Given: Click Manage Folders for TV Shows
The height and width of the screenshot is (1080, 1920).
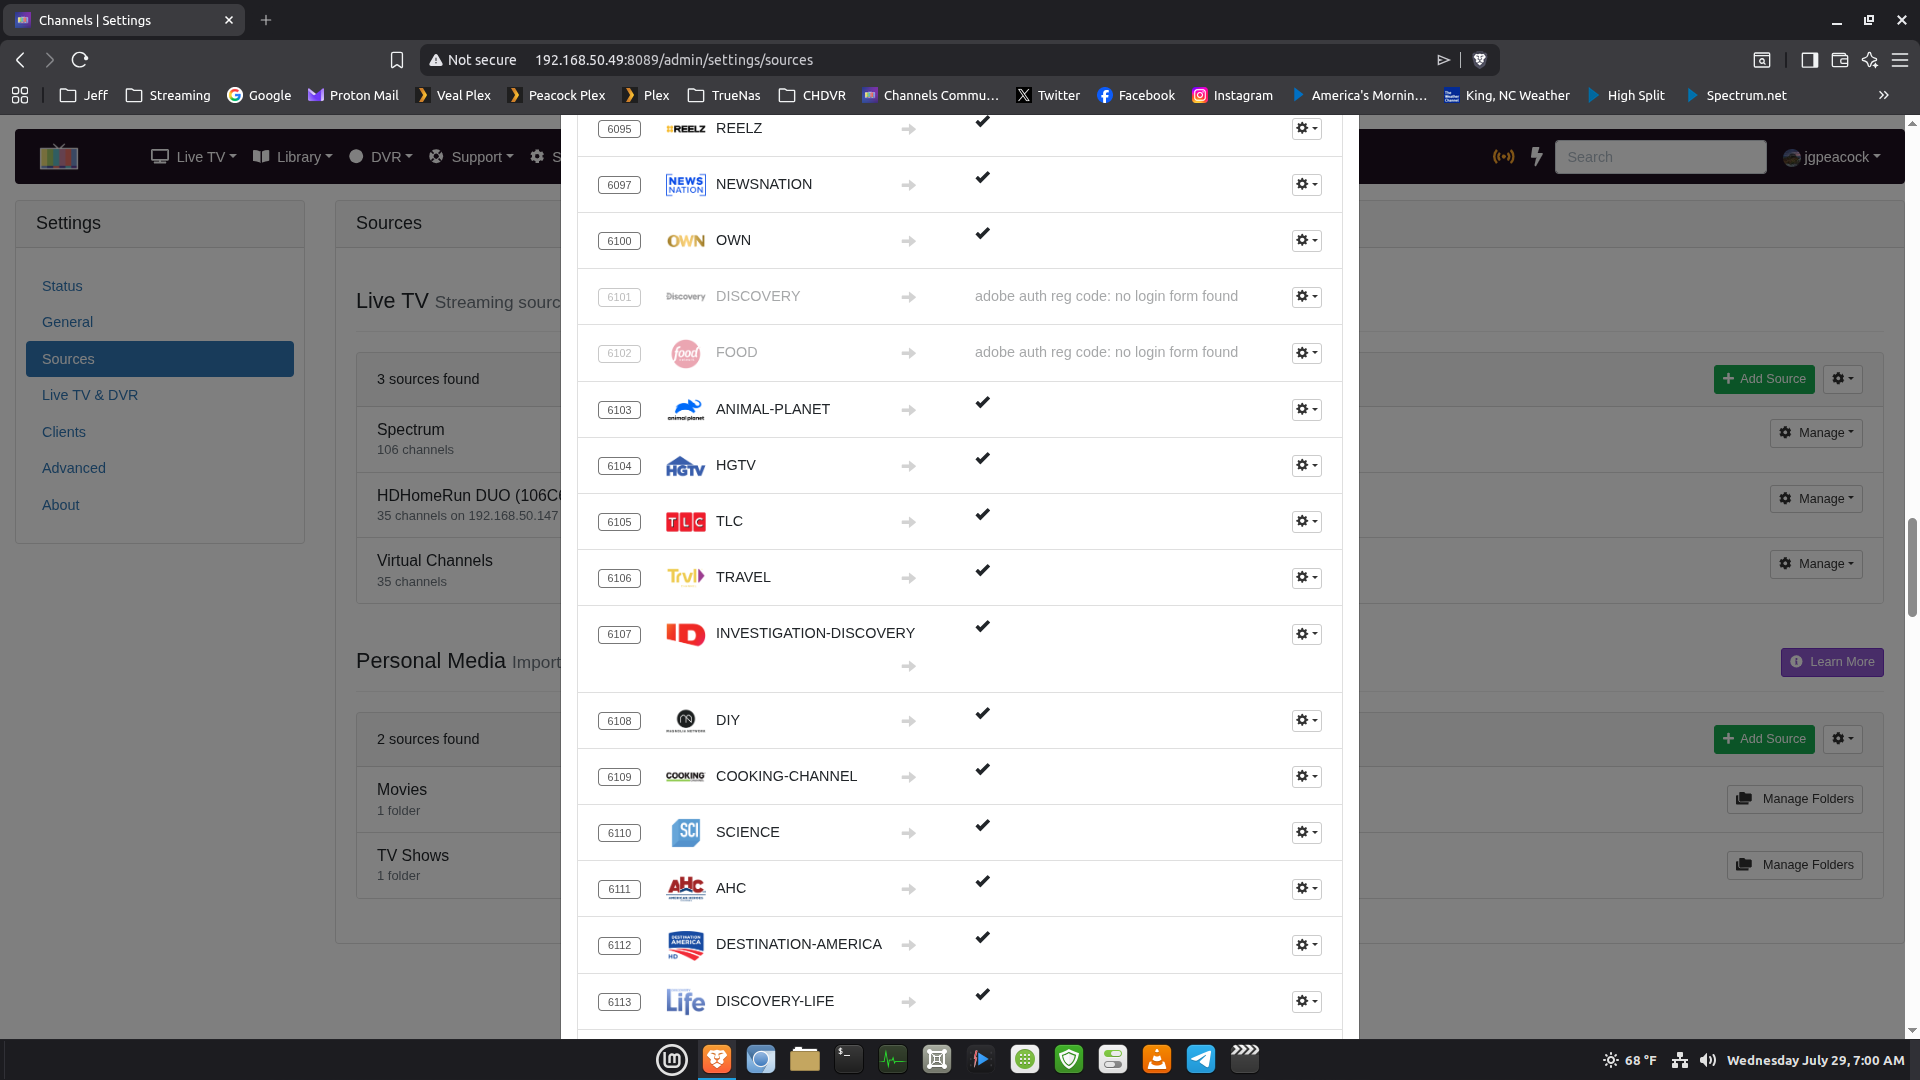Looking at the screenshot, I should [1795, 865].
